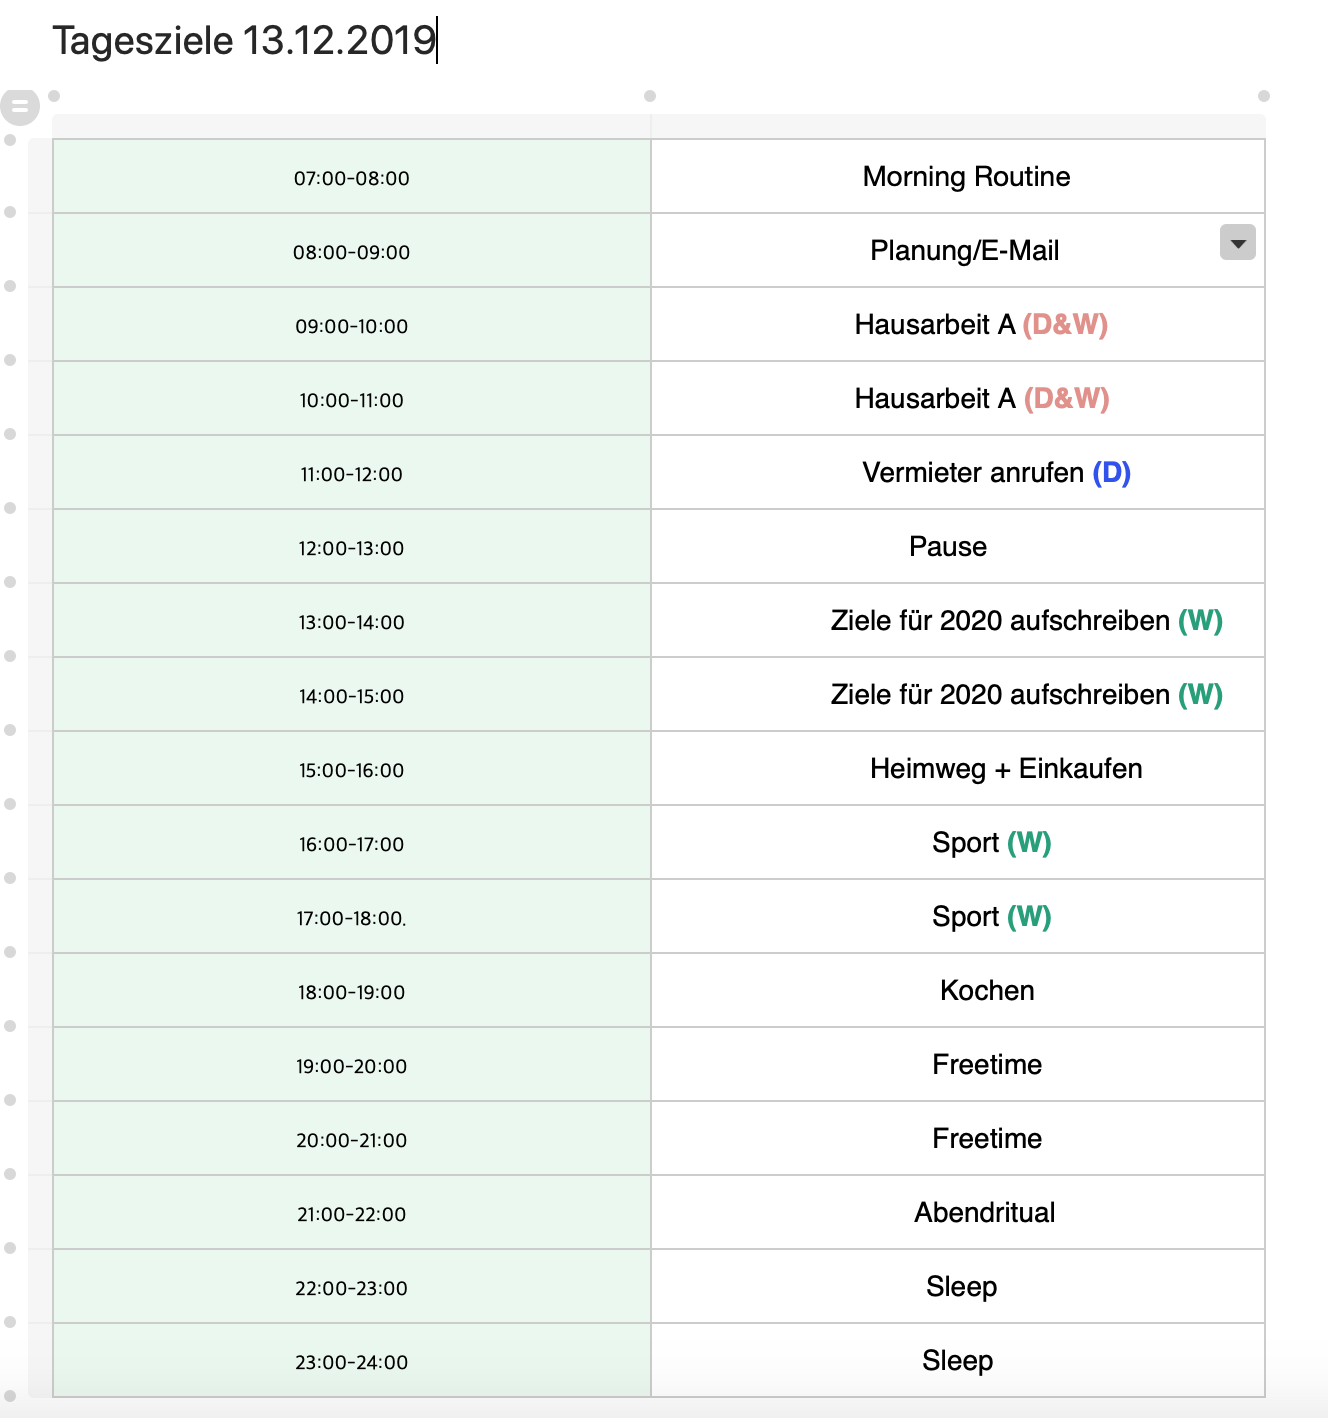Screen dimensions: 1328x1418
Task: Select the Heimweg + Einkaufen cell
Action: [x=958, y=768]
